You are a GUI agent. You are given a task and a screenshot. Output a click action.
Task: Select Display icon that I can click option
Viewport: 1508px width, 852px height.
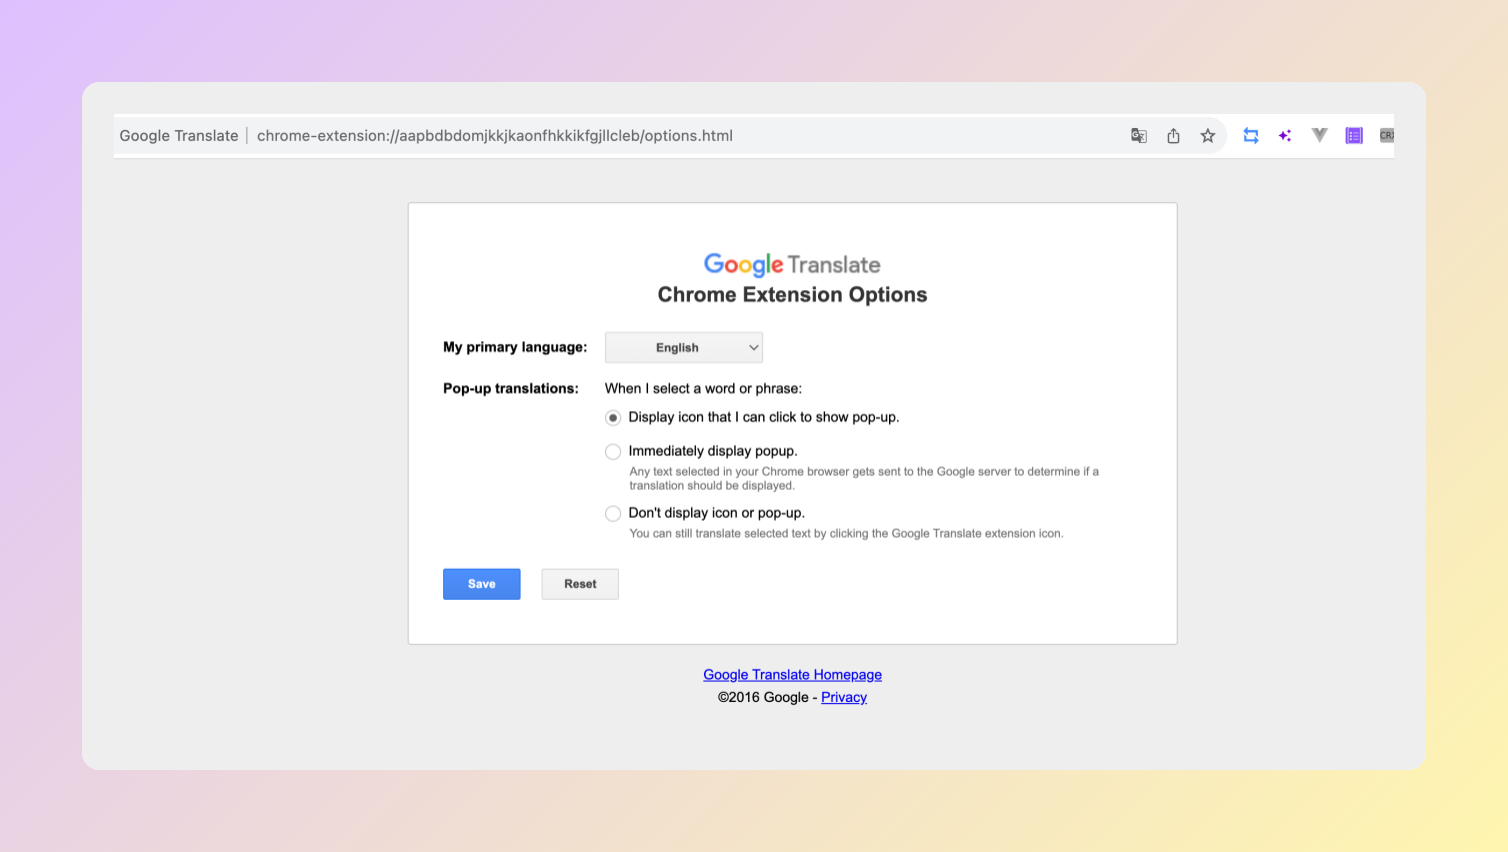click(613, 418)
